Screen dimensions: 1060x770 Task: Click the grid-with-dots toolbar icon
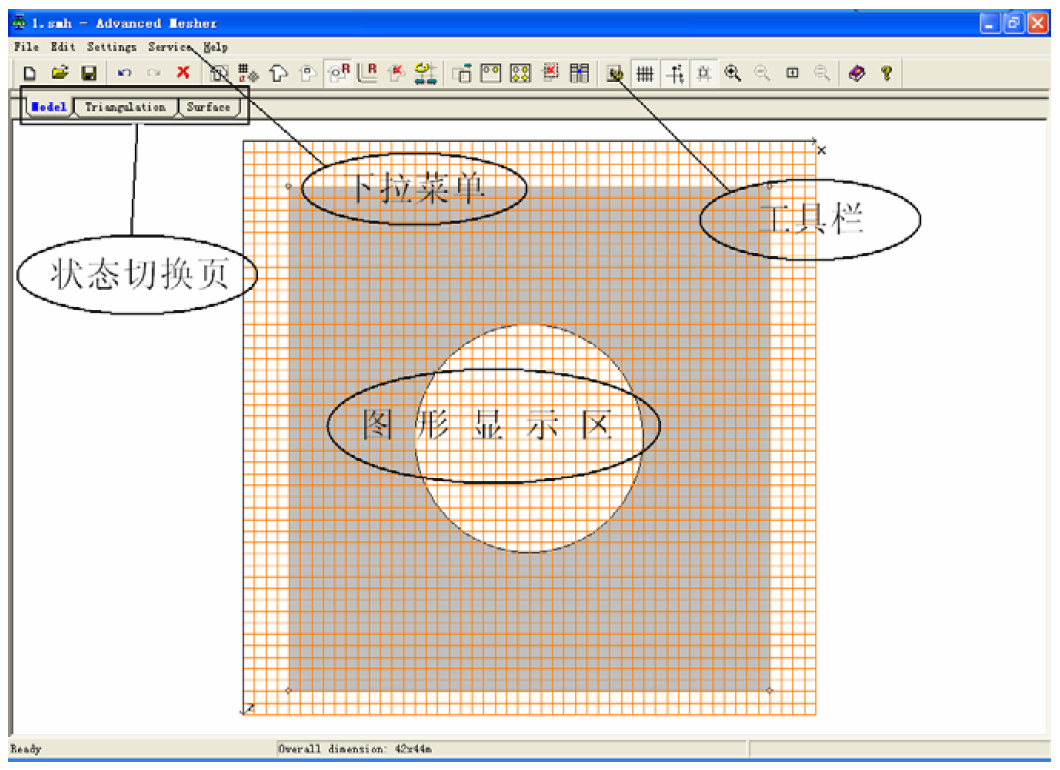tap(248, 73)
